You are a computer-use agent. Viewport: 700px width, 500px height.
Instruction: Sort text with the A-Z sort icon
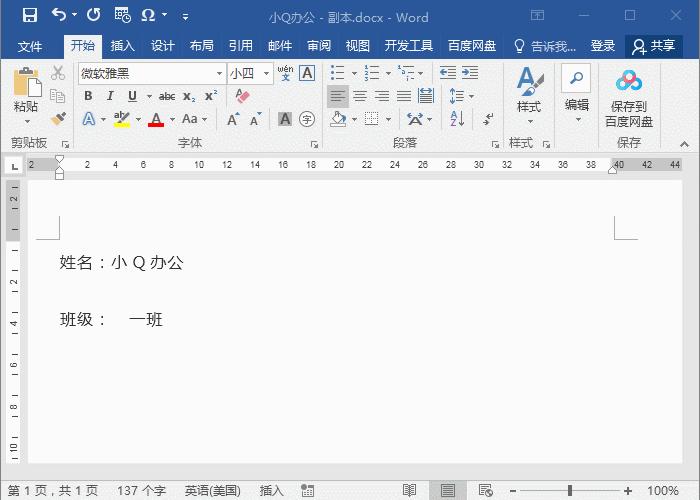point(457,119)
